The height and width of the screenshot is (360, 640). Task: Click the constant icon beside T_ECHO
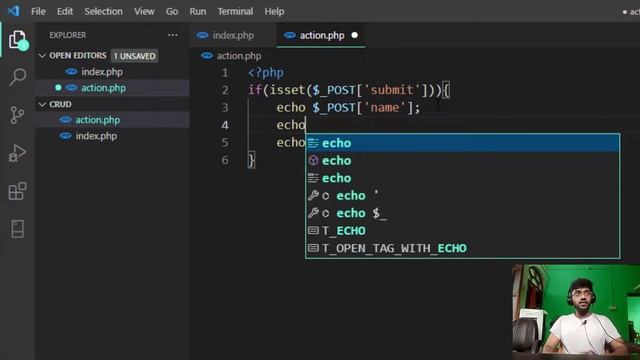pyautogui.click(x=313, y=231)
